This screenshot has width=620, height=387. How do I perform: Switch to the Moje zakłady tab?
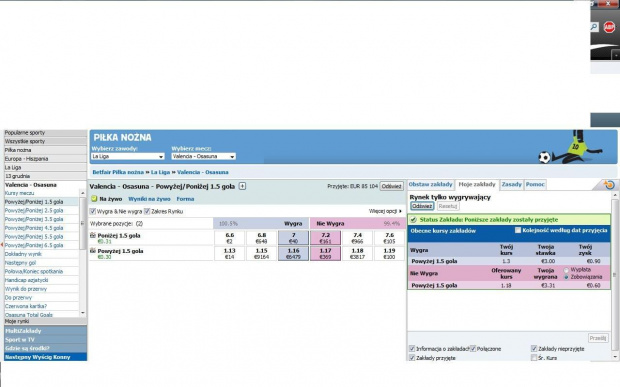tap(477, 185)
